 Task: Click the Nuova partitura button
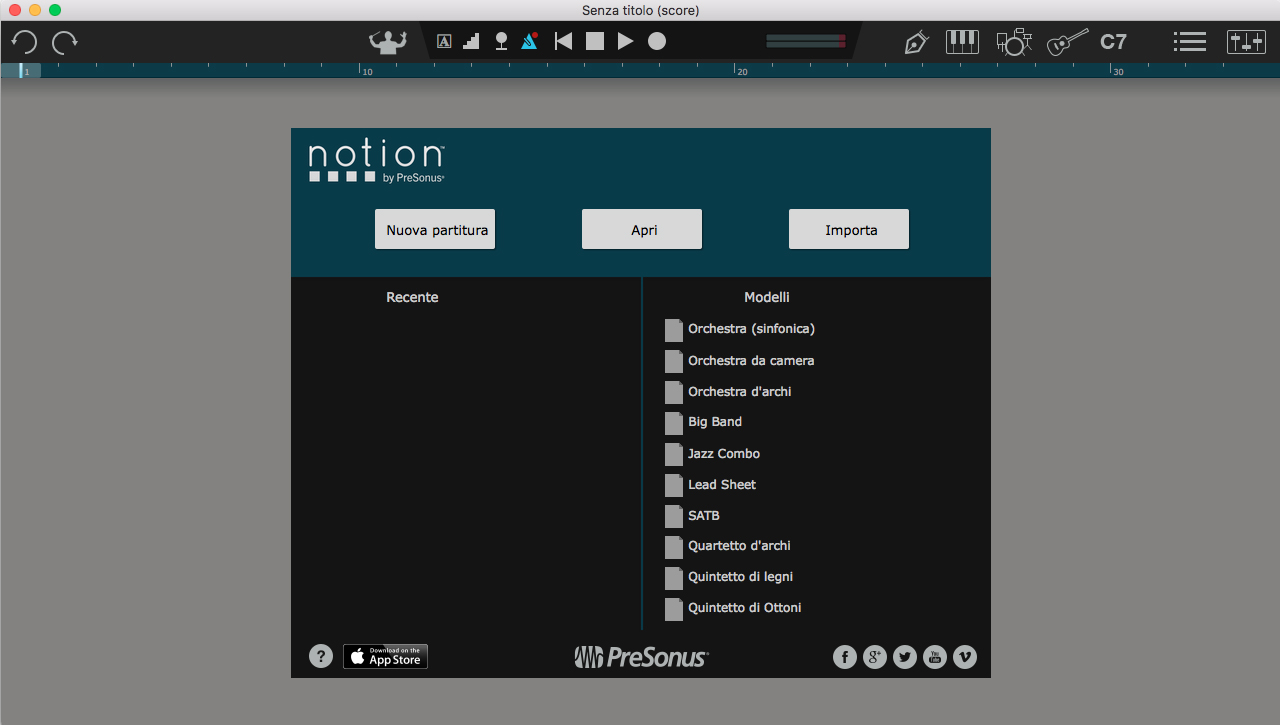point(435,230)
